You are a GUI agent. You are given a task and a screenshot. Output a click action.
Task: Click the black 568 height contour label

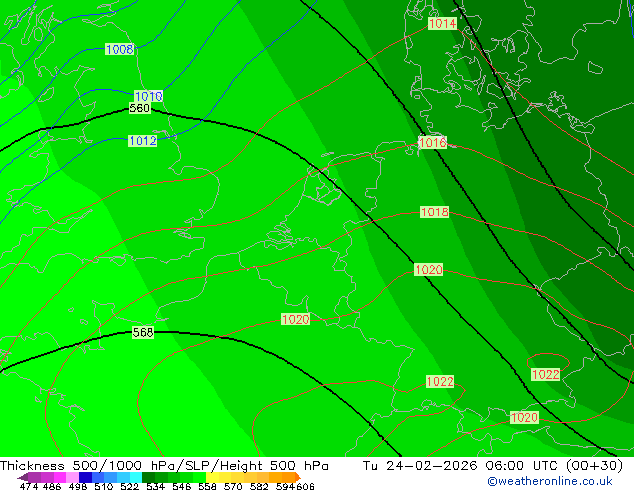(x=143, y=332)
